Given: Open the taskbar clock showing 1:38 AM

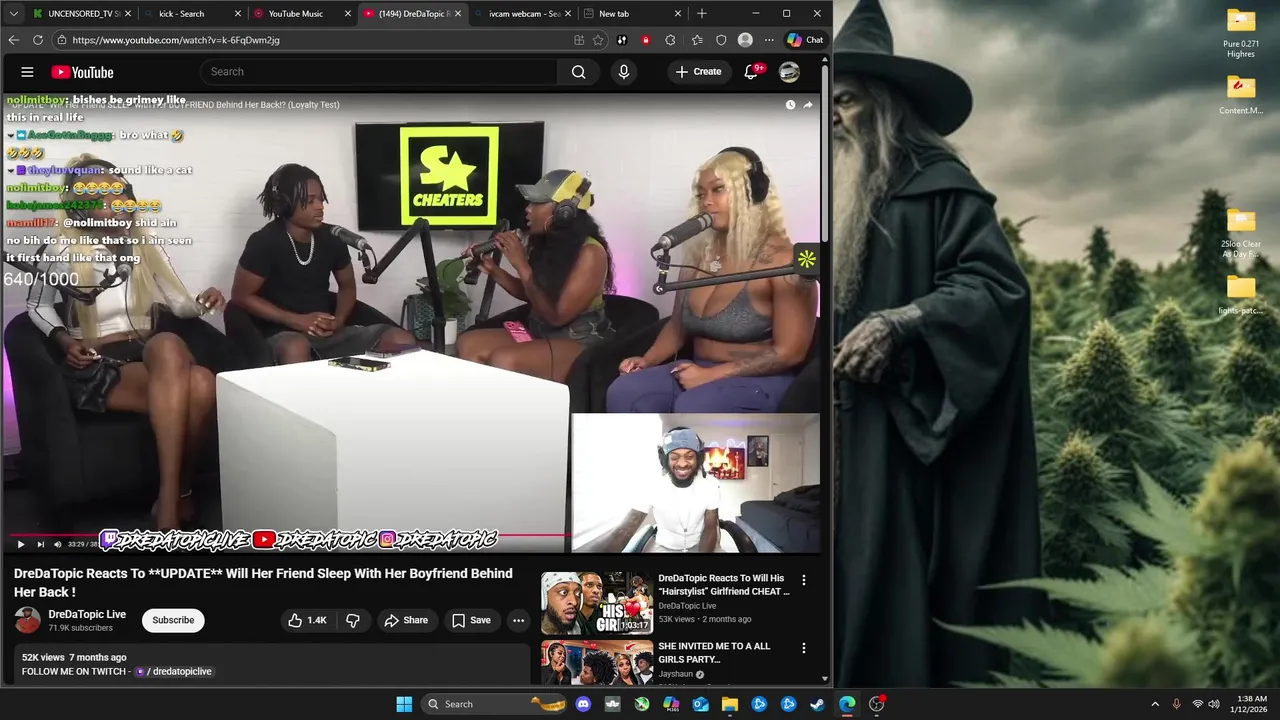Looking at the screenshot, I should pos(1251,704).
